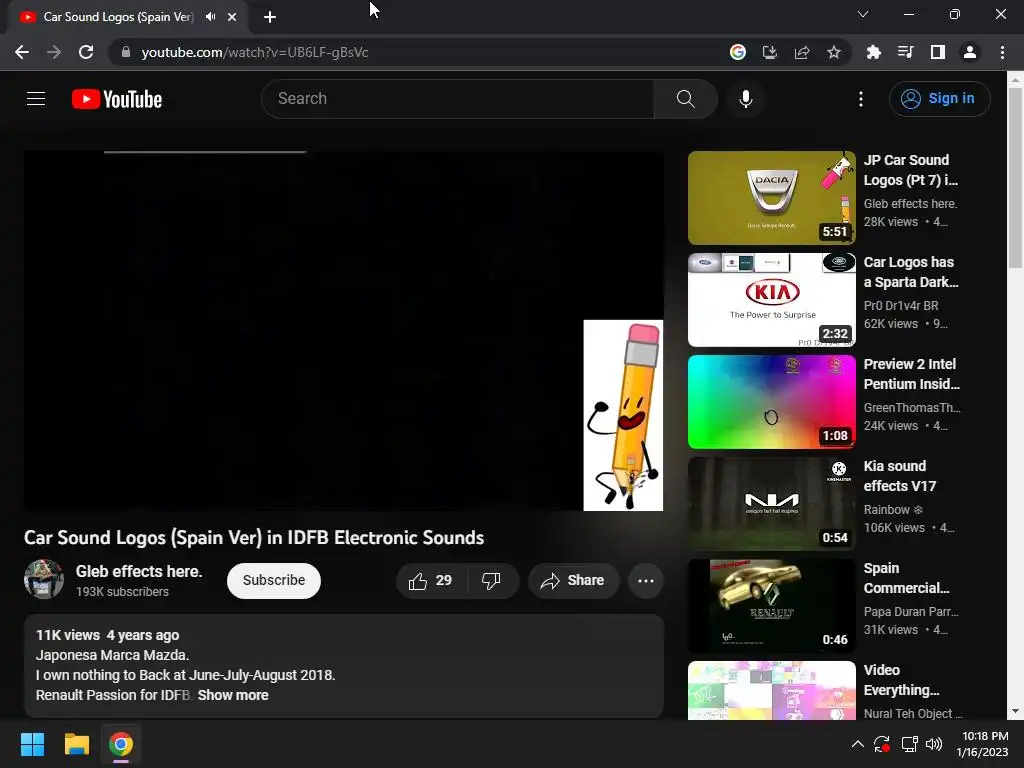Click forward navigation arrow in Chrome

[54, 52]
